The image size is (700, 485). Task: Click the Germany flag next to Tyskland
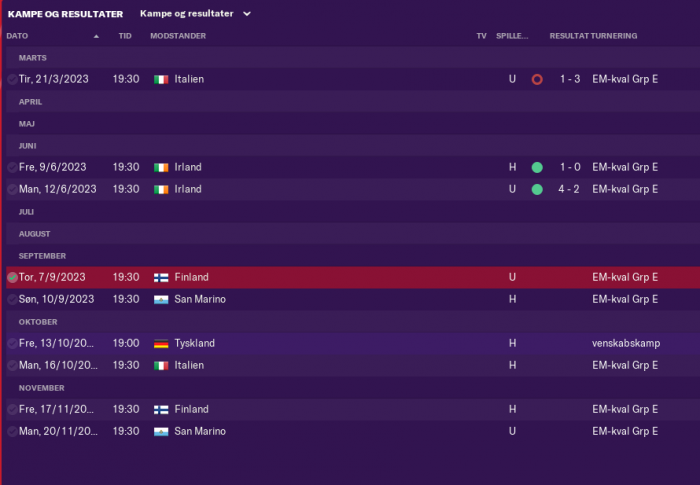pos(161,343)
